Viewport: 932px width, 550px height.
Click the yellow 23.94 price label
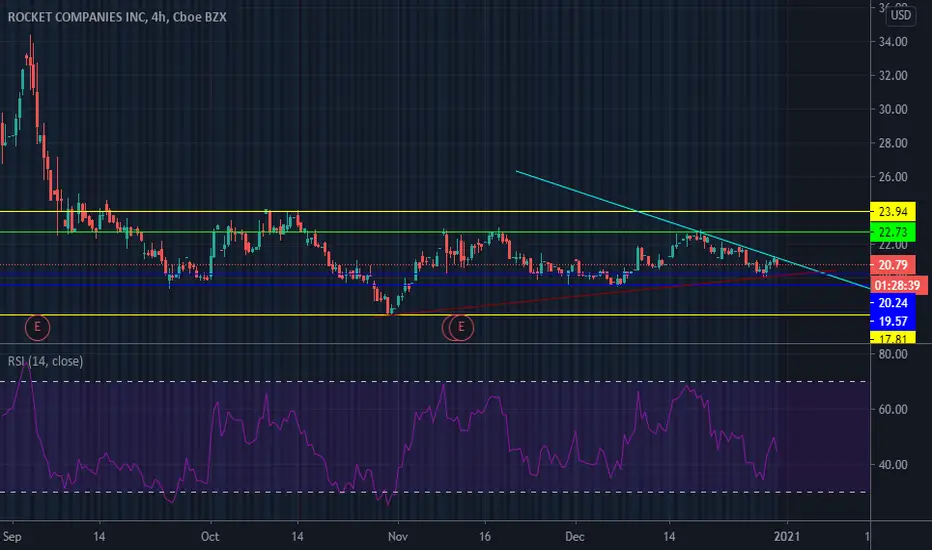(892, 212)
